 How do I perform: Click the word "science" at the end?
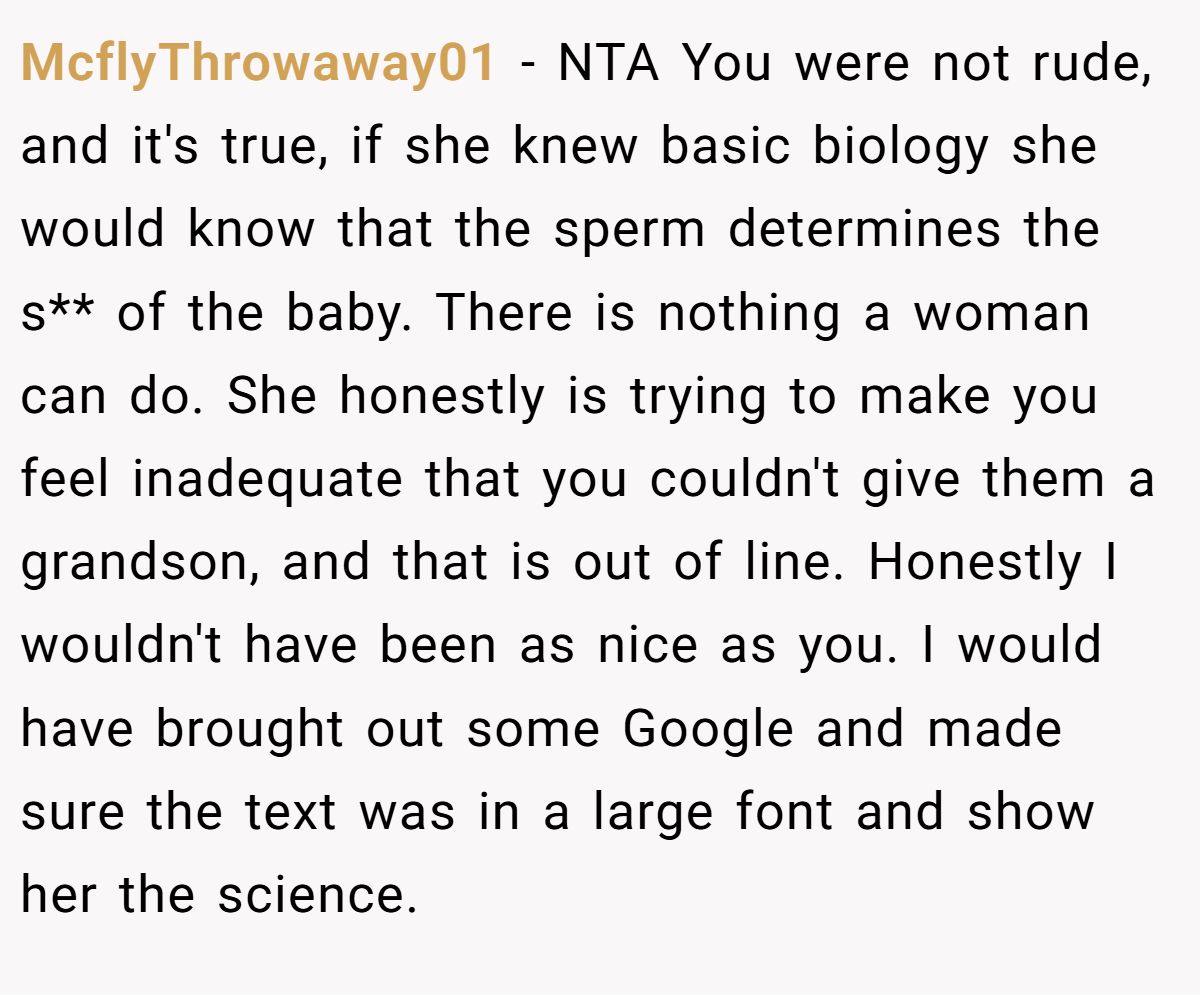315,896
